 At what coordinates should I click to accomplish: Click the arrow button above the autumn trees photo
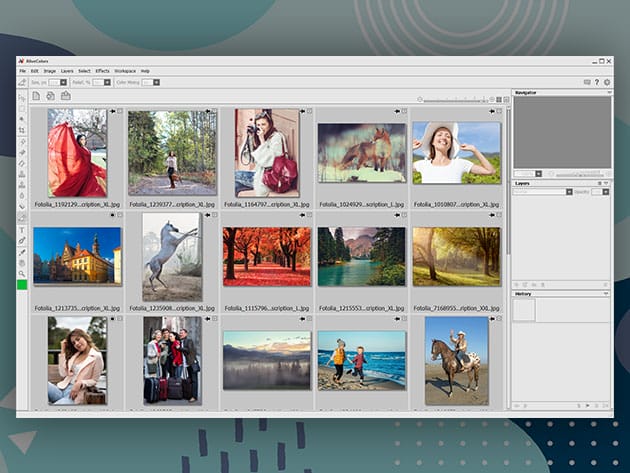click(x=301, y=215)
